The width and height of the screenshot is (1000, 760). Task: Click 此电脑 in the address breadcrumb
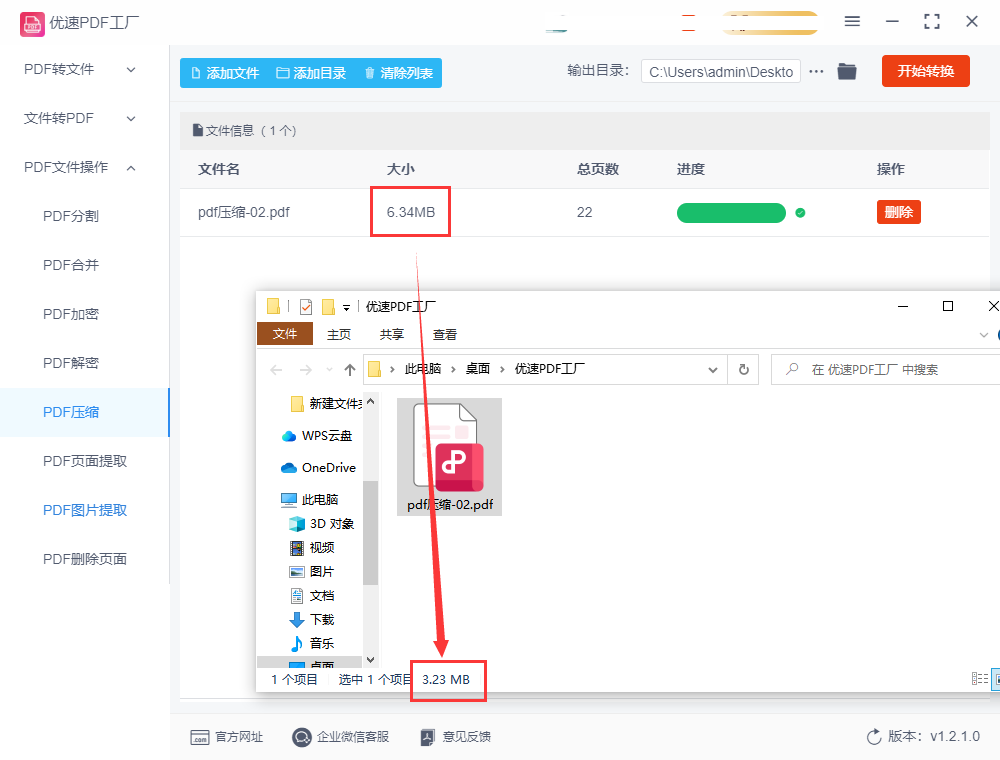(423, 369)
